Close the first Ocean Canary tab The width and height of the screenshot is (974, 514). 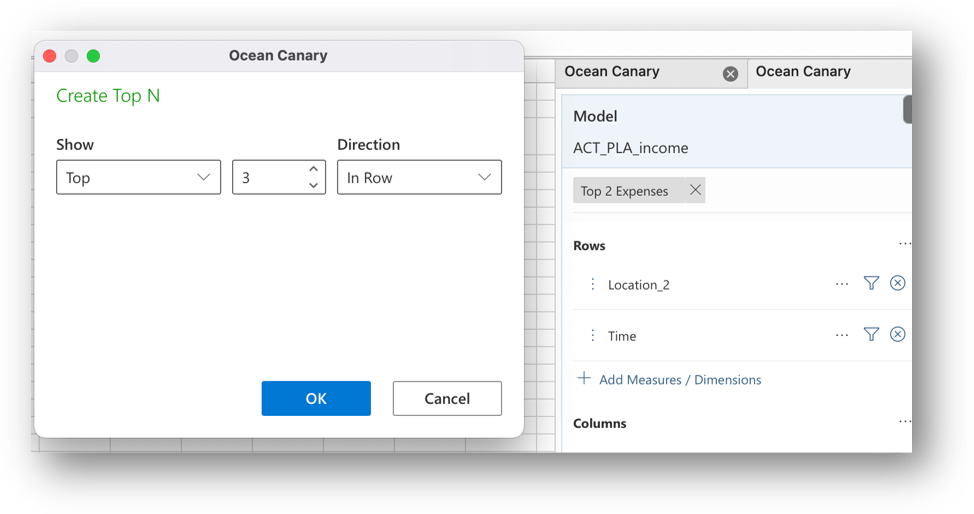[730, 74]
